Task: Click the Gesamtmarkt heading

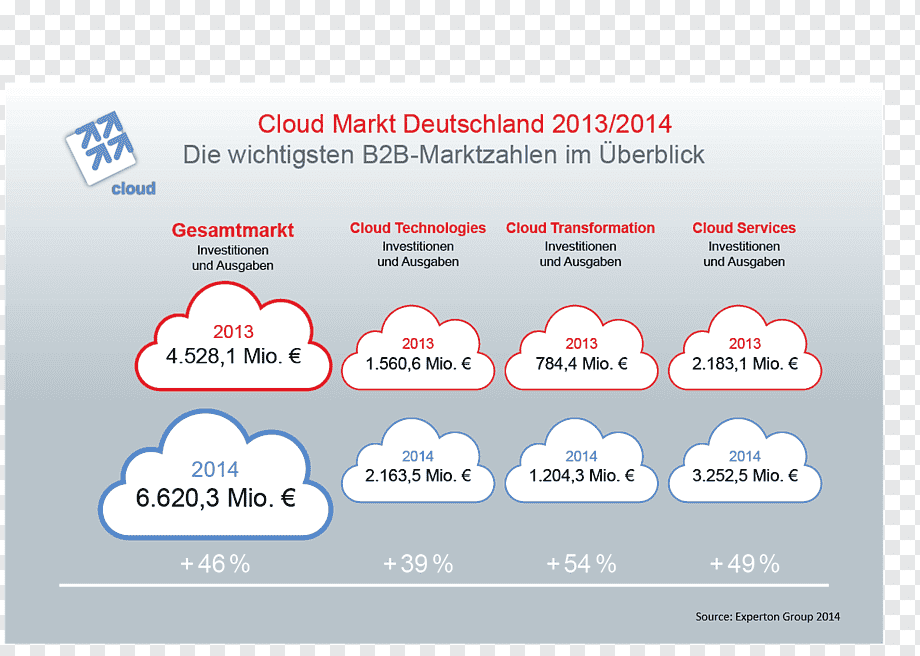Action: tap(232, 230)
